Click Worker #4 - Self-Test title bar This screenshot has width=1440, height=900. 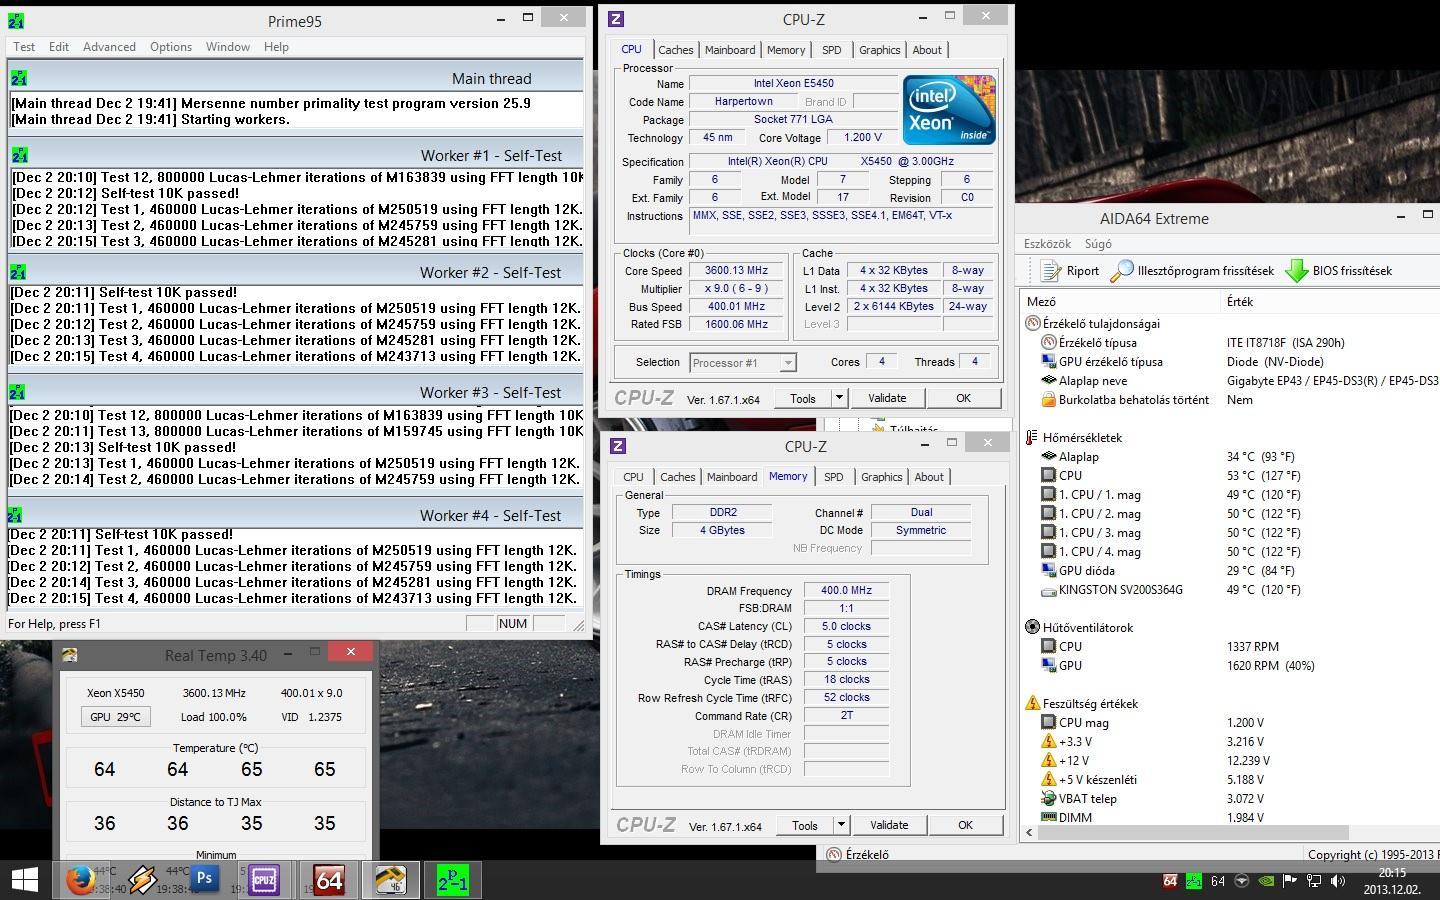coord(295,515)
